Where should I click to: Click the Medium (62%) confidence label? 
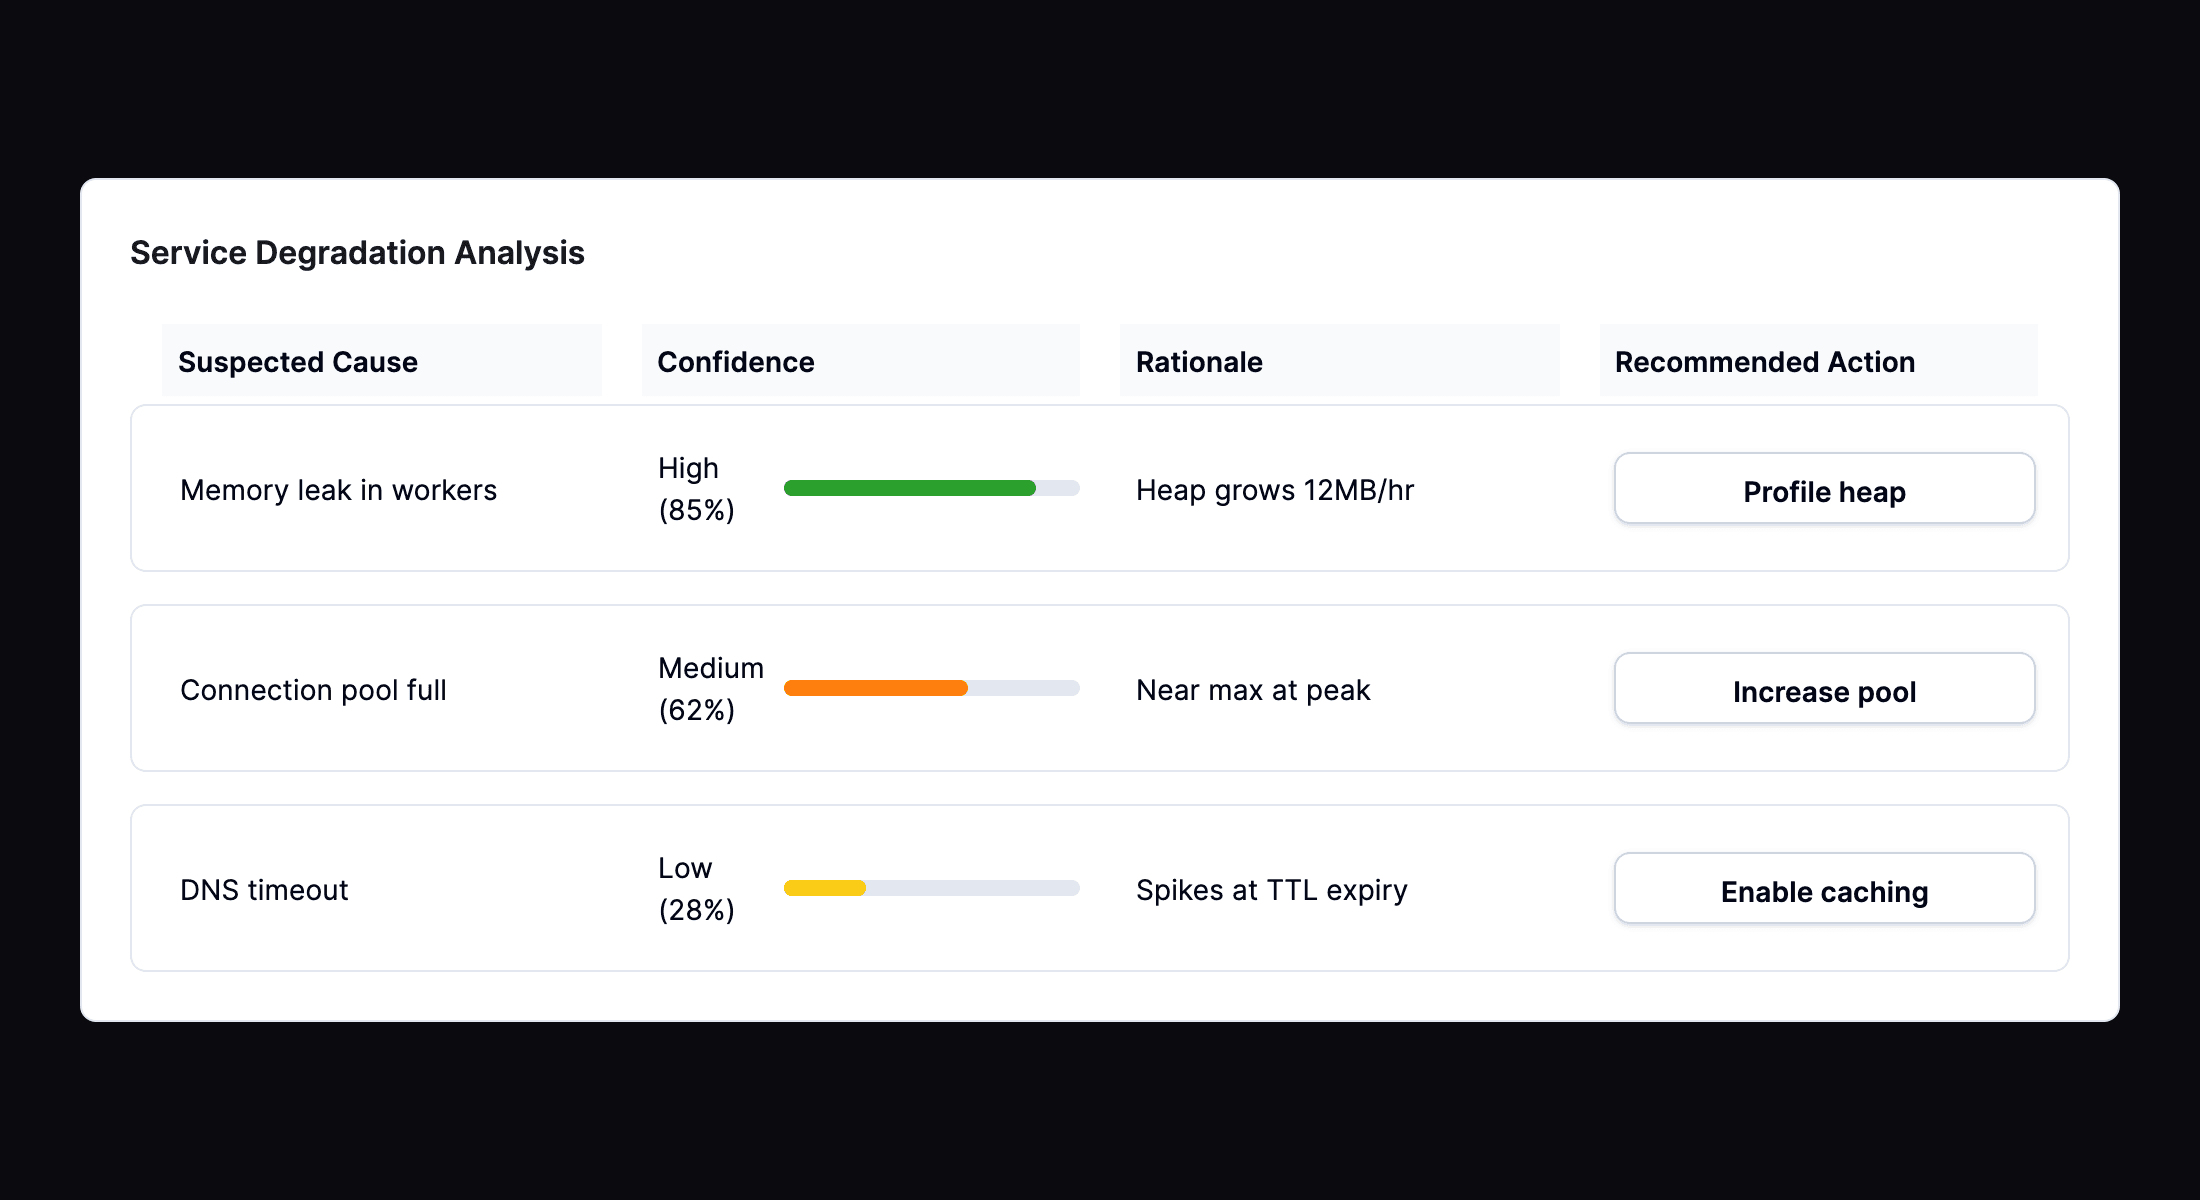710,688
